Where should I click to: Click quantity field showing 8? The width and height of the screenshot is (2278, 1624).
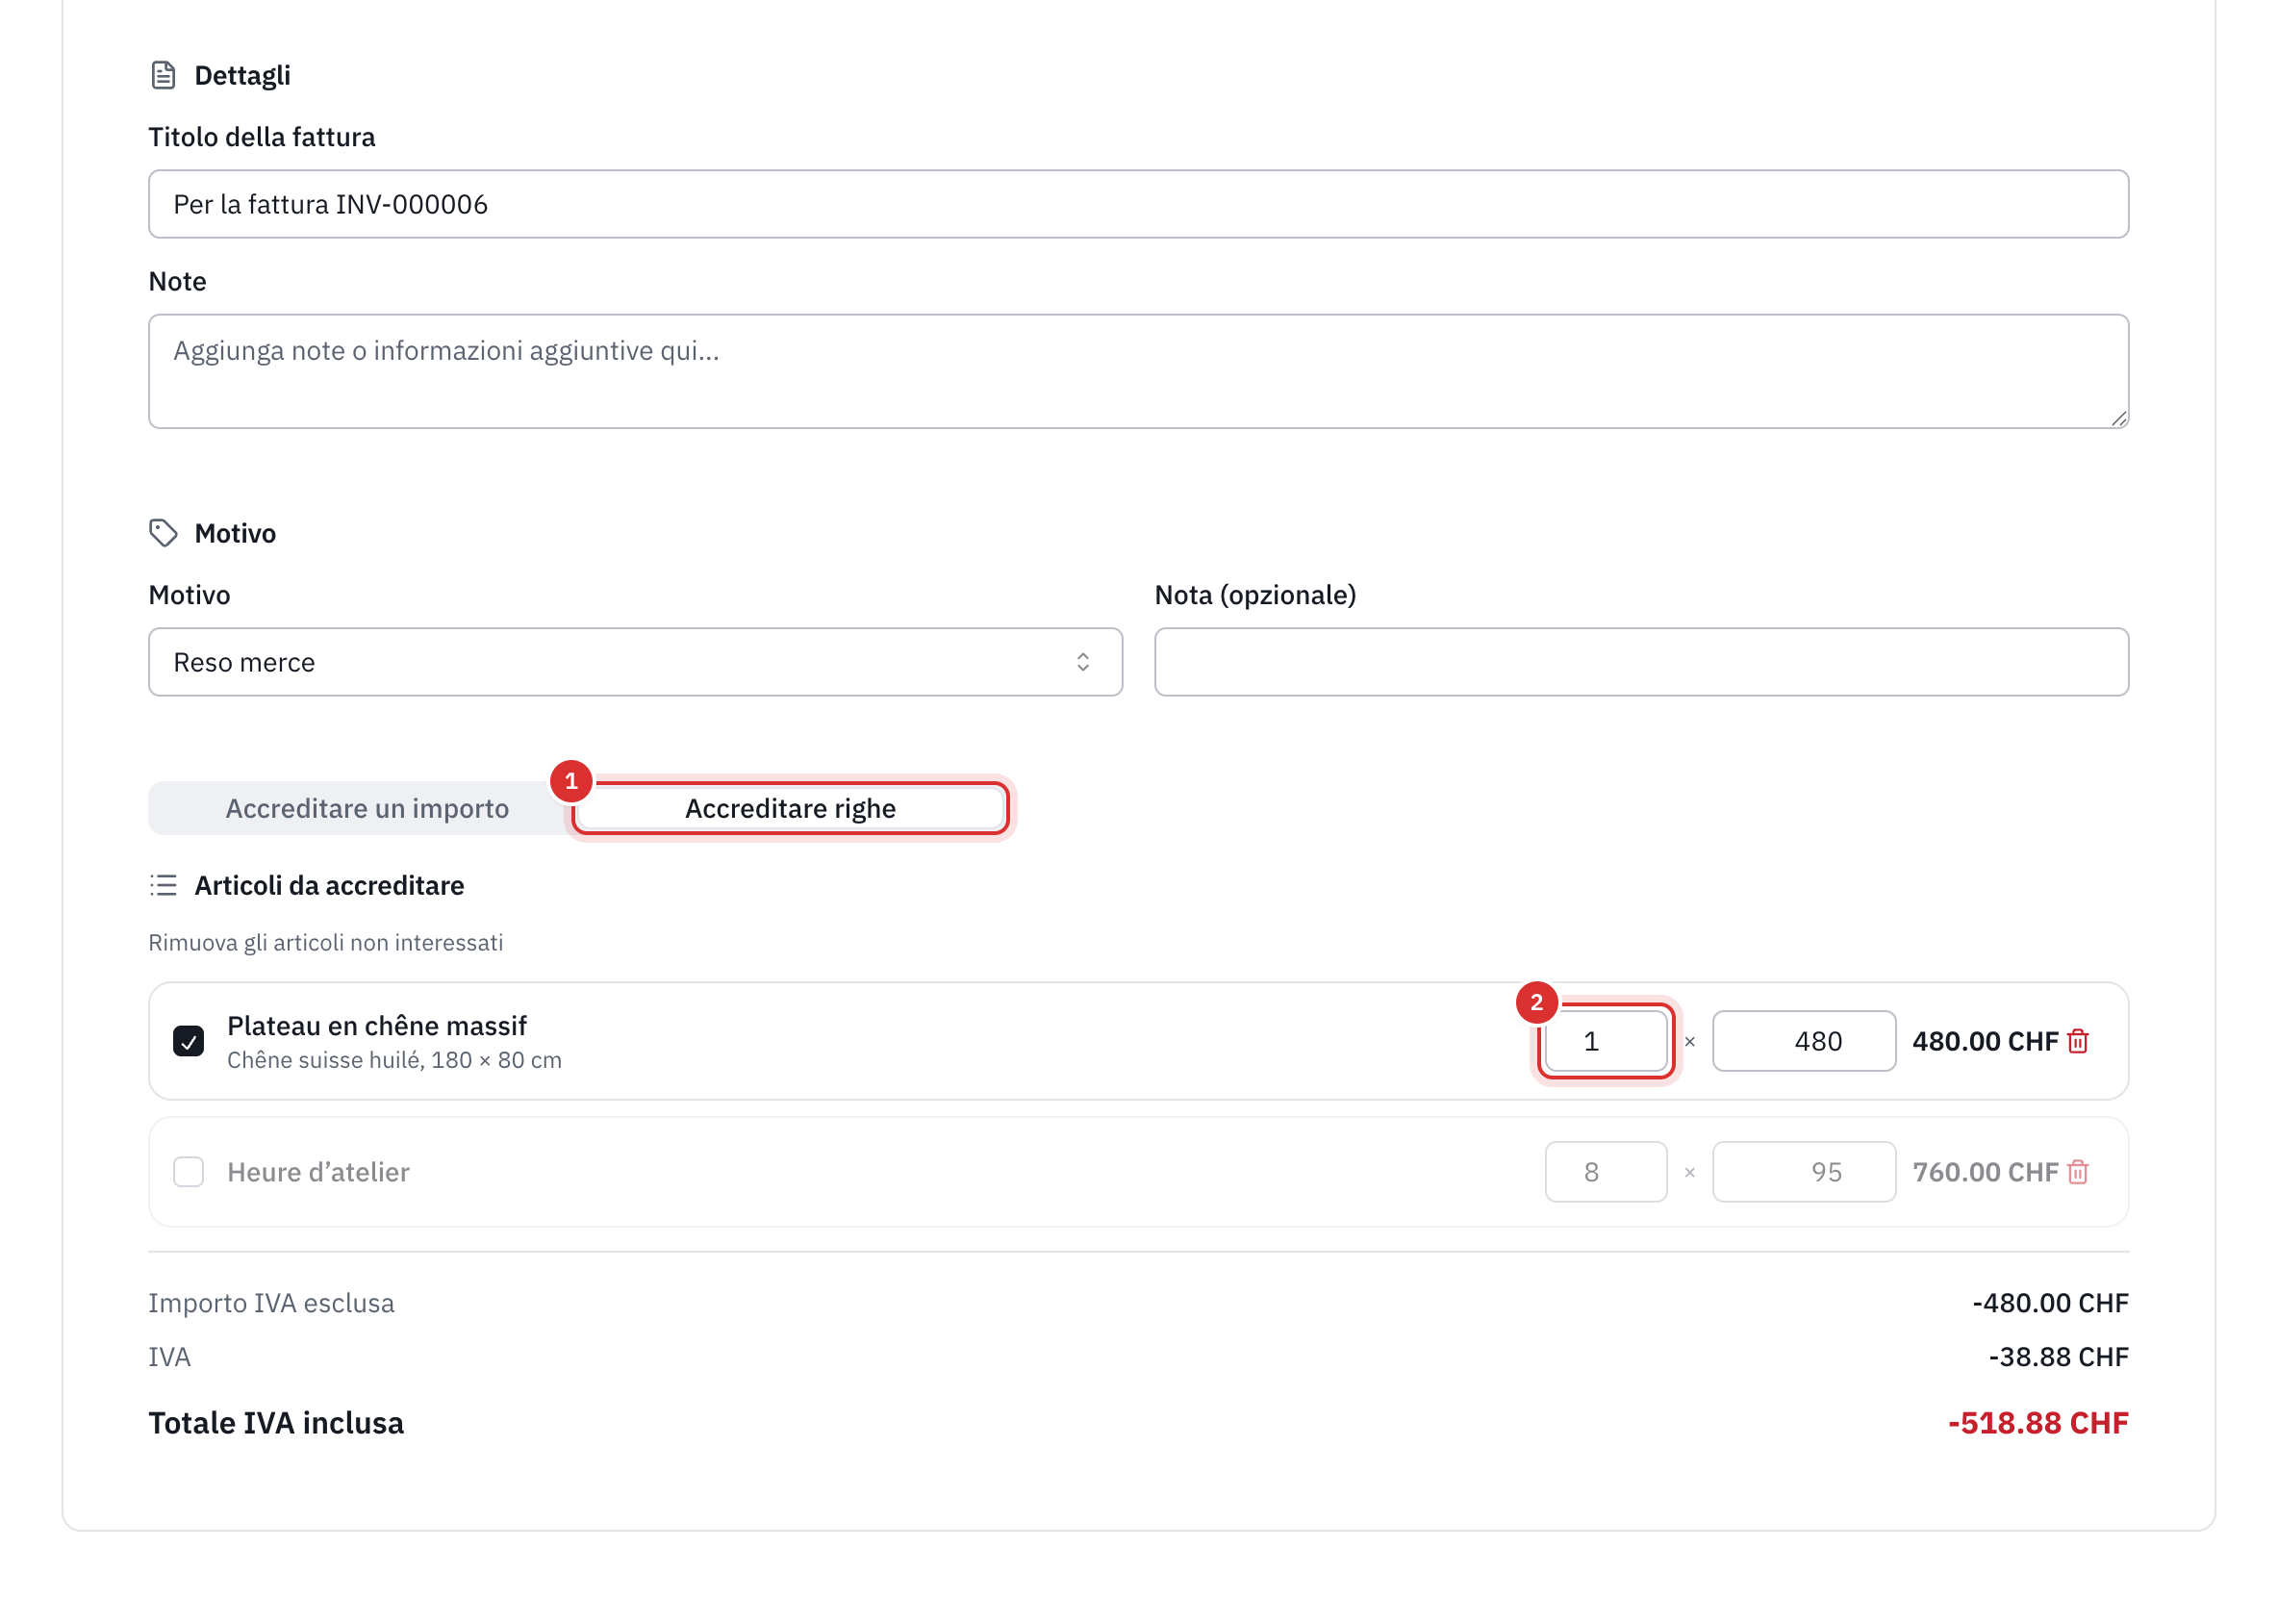tap(1606, 1172)
